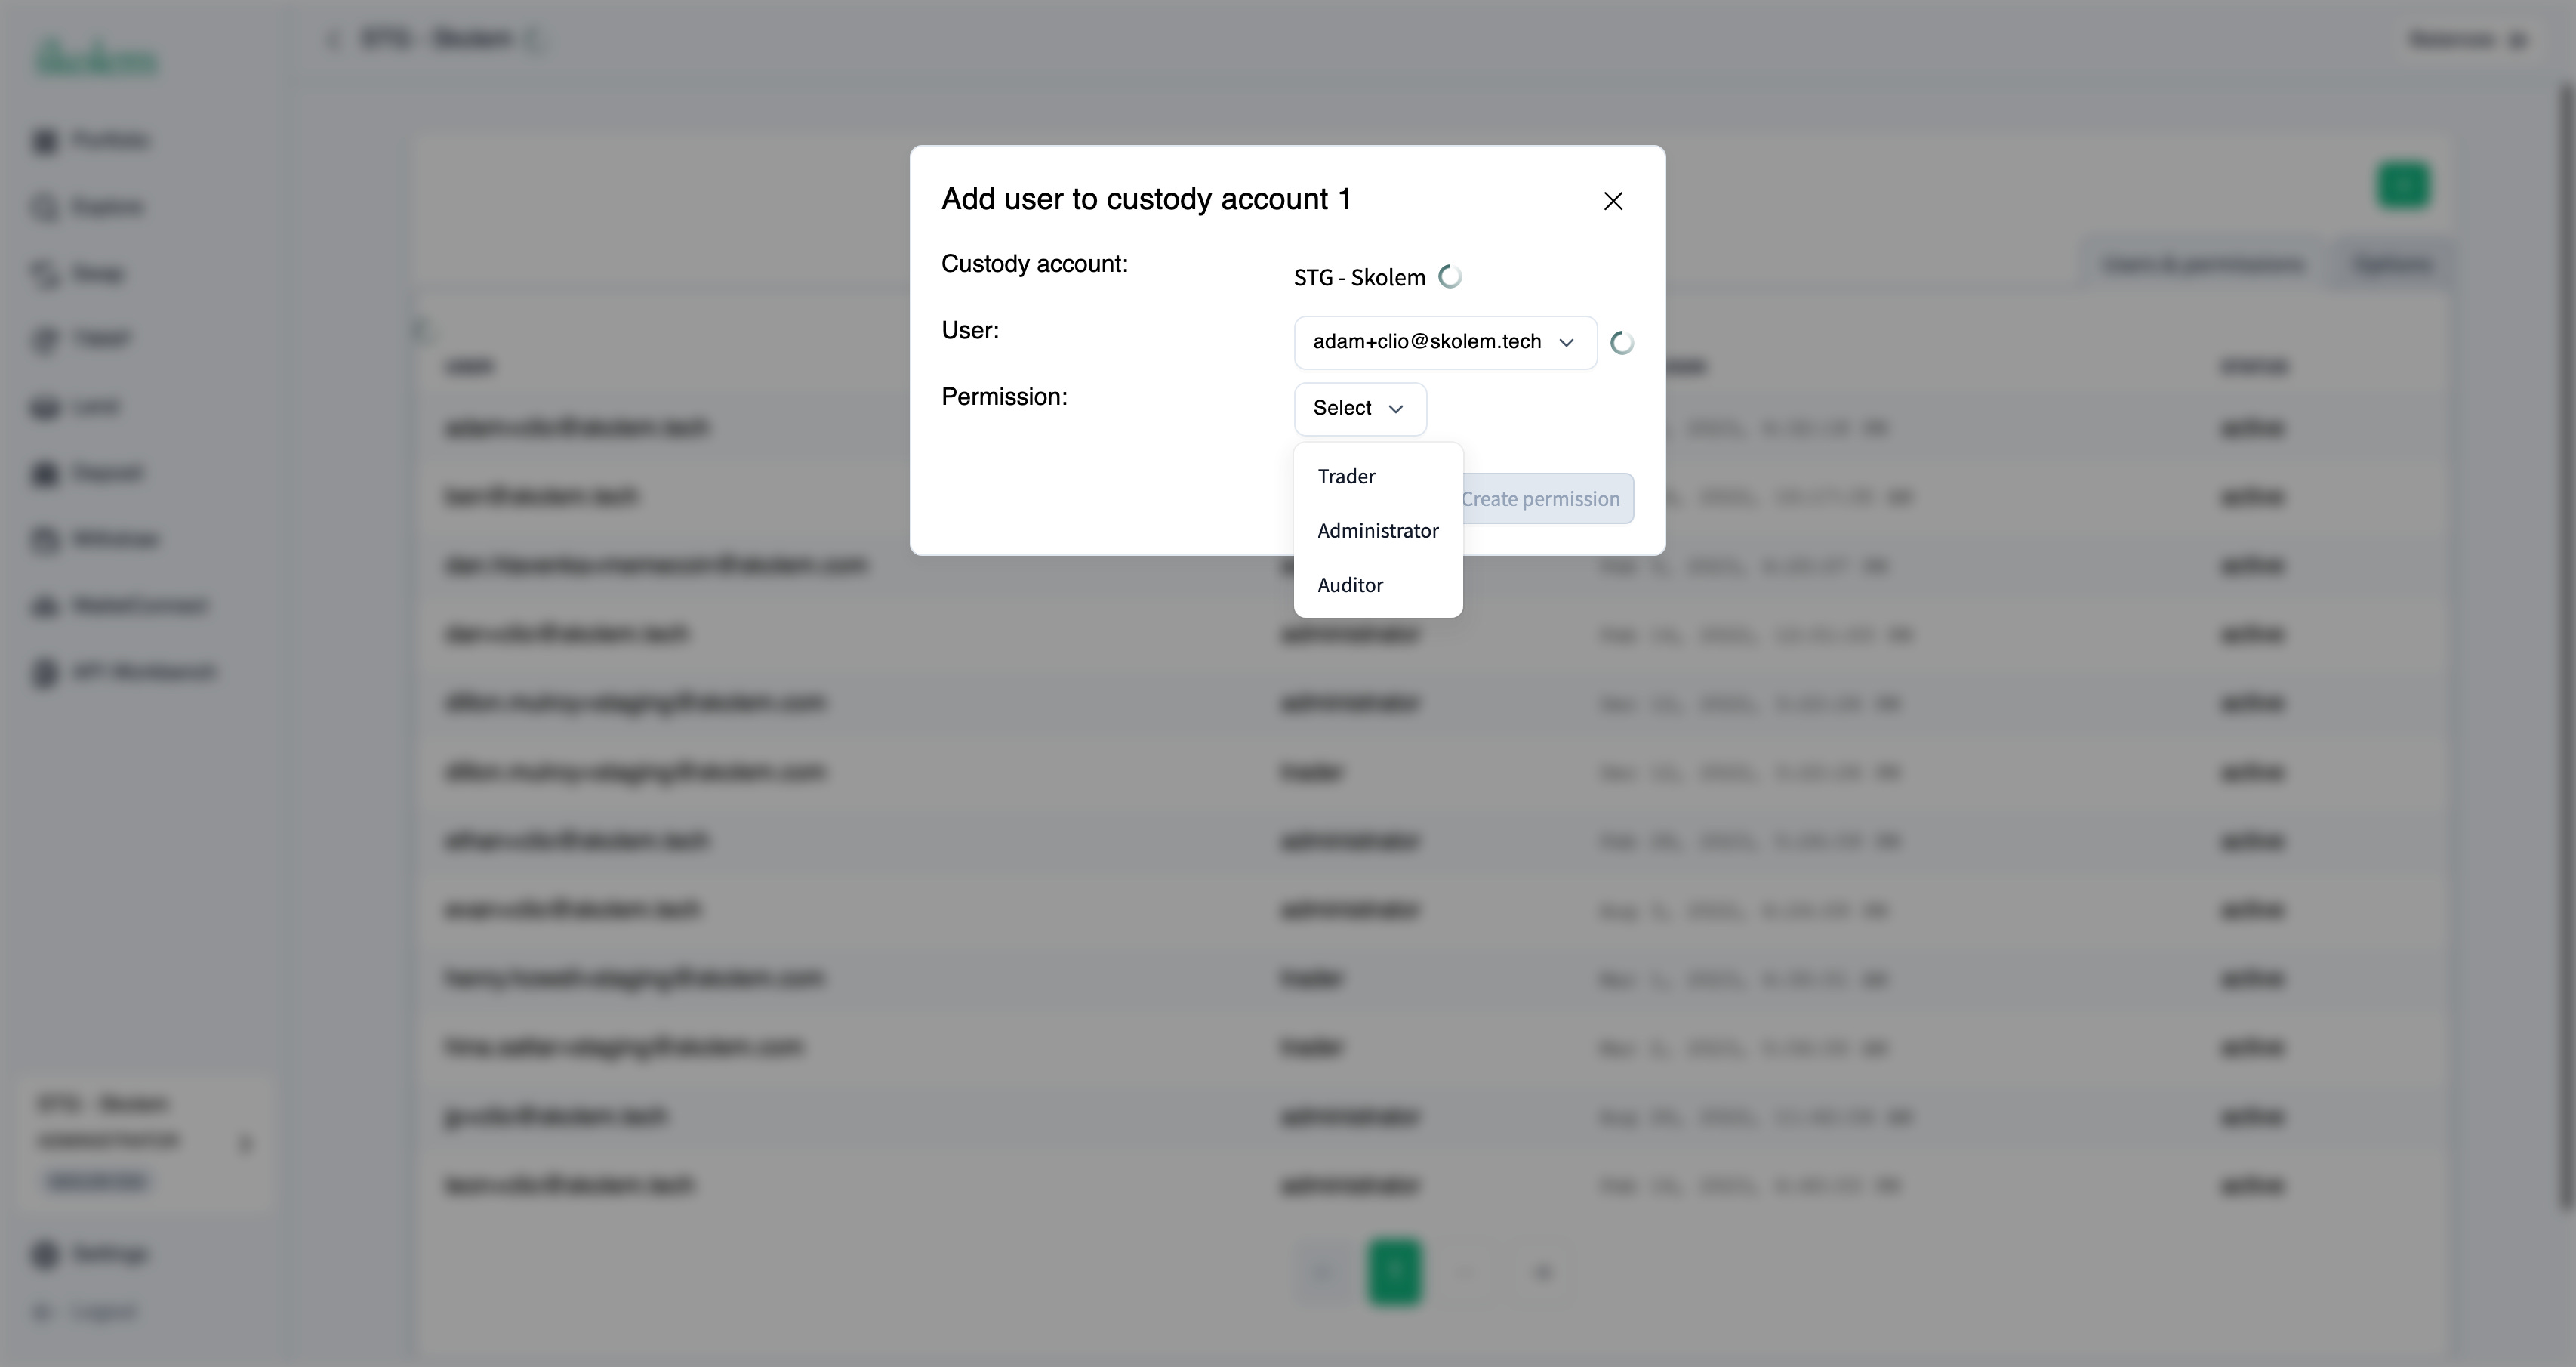Choose Trader permission option

click(1346, 477)
